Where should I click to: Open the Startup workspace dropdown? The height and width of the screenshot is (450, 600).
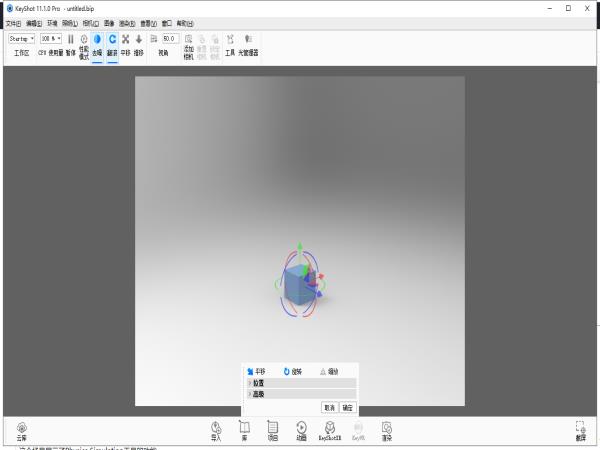click(21, 39)
